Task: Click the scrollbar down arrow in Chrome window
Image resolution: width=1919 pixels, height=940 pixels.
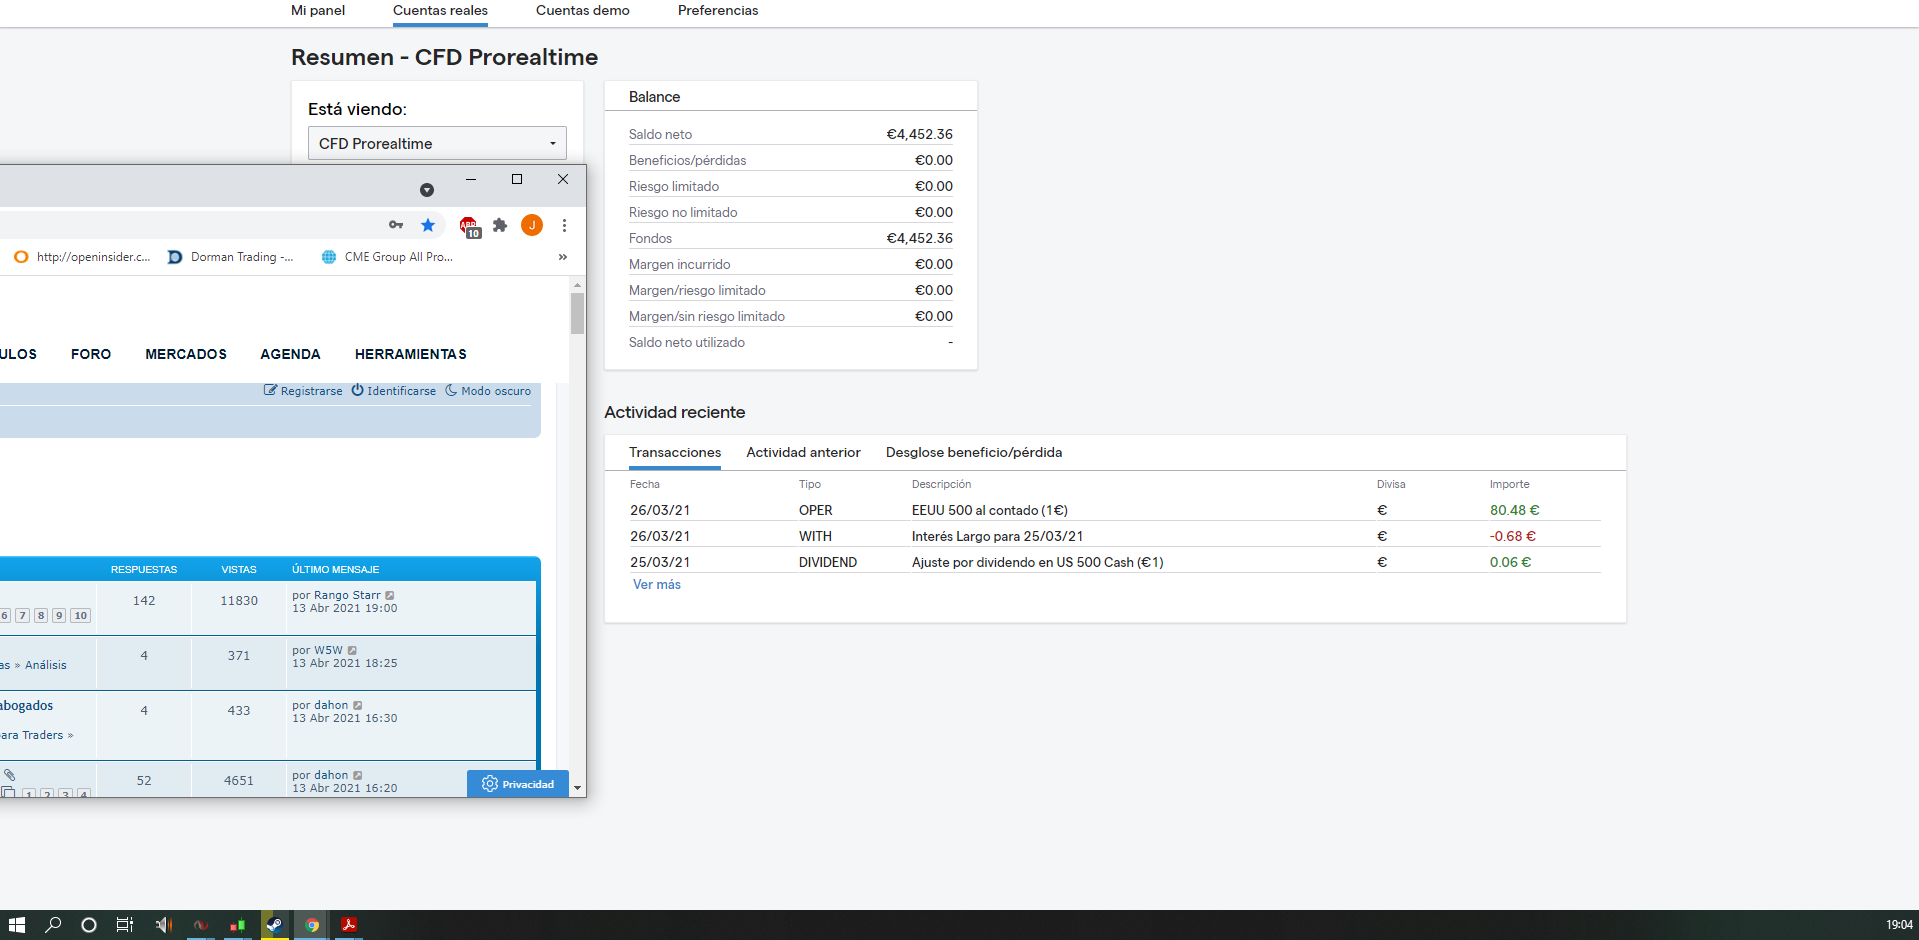Action: (577, 788)
